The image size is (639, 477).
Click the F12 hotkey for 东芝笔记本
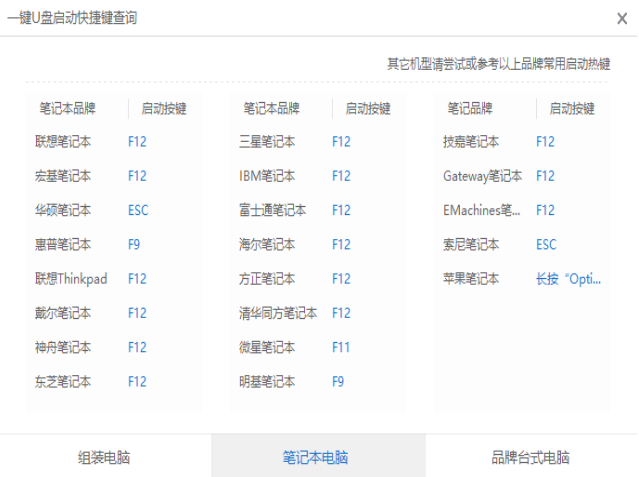click(x=137, y=381)
